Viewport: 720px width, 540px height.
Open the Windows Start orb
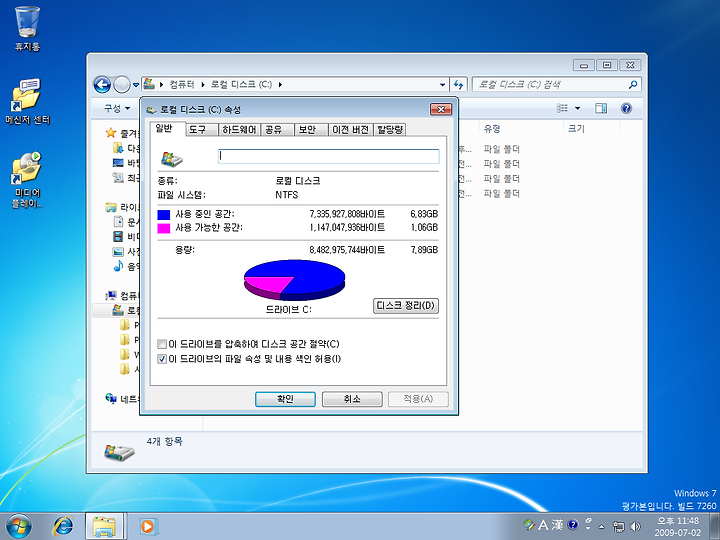[19, 526]
